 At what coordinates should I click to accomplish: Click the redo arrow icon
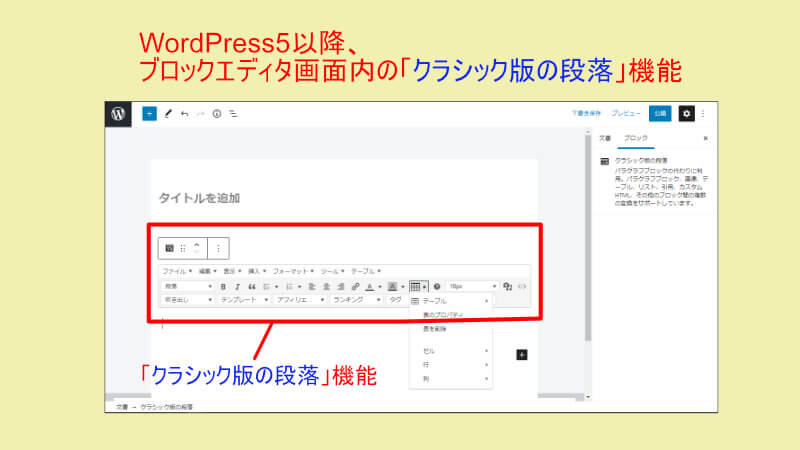(x=201, y=114)
